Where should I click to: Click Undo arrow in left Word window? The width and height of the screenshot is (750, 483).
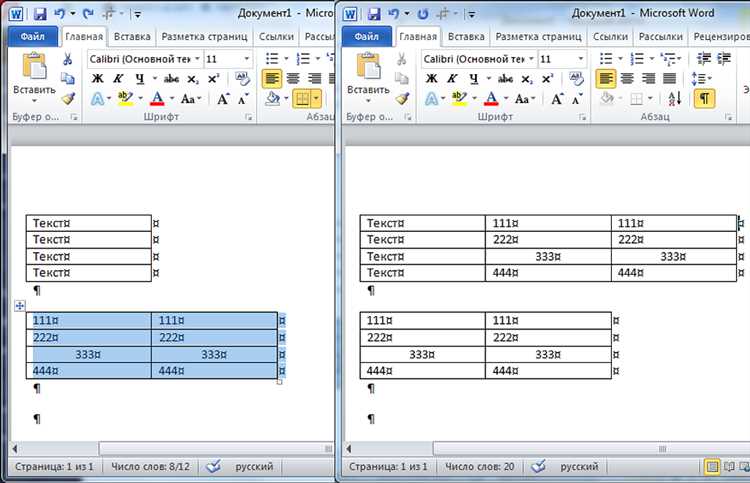pos(60,13)
